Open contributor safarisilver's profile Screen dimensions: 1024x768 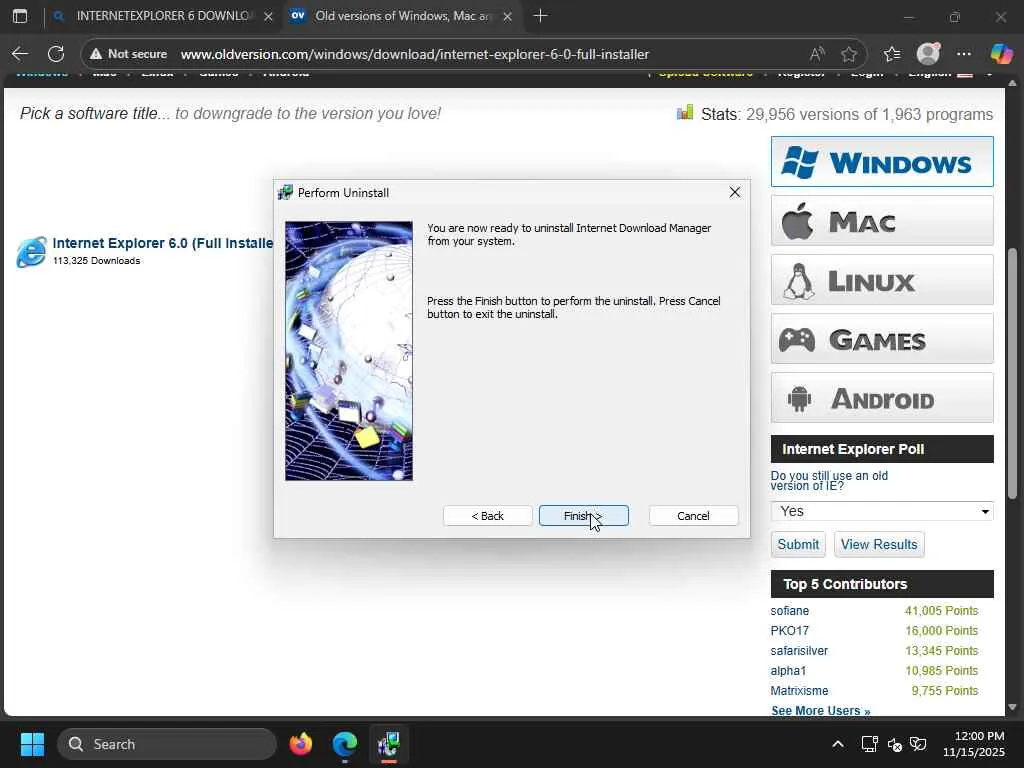point(799,650)
